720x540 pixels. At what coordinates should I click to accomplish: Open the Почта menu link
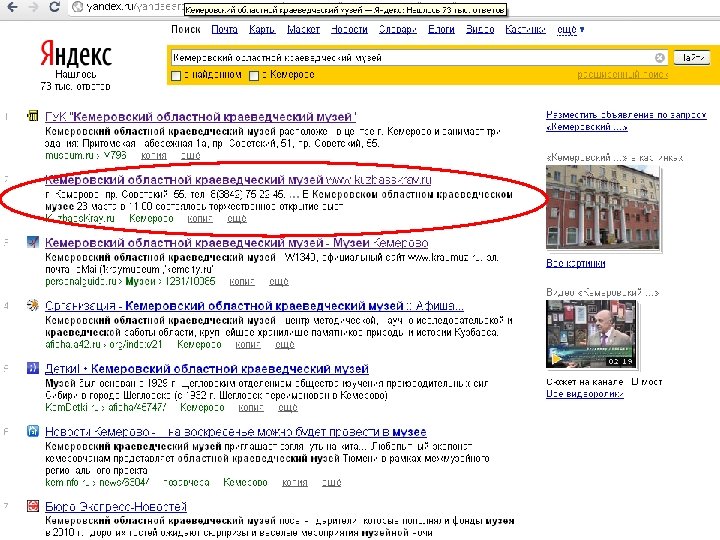[x=225, y=29]
